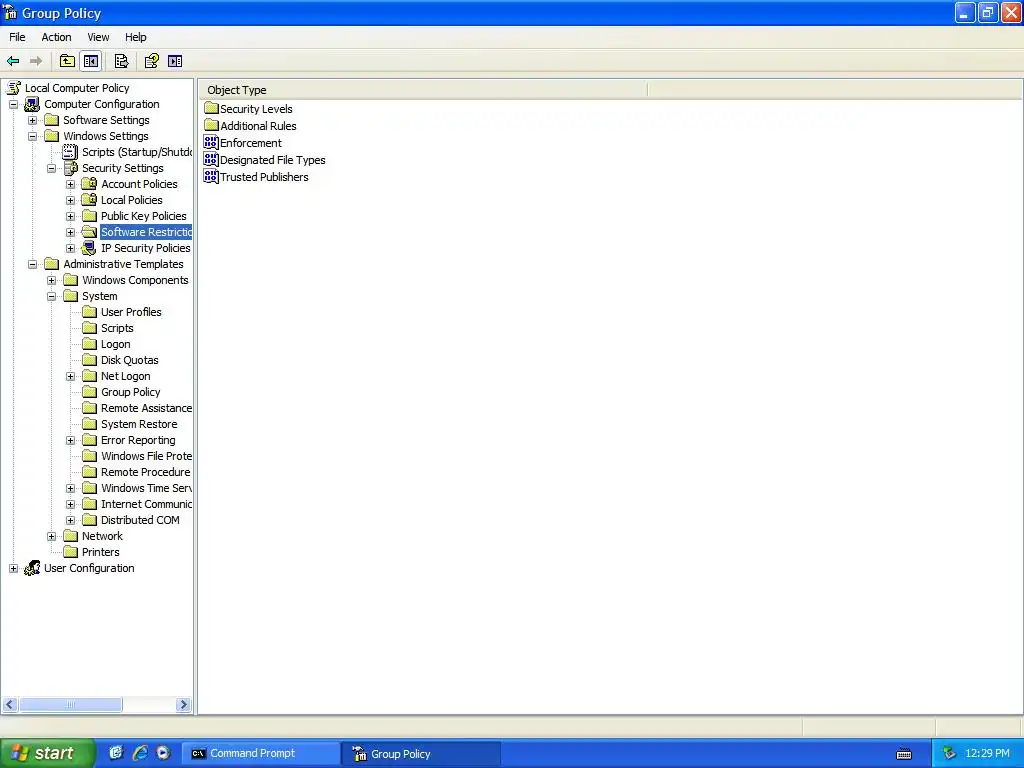Collapse the System node
The width and height of the screenshot is (1024, 768).
coord(52,296)
